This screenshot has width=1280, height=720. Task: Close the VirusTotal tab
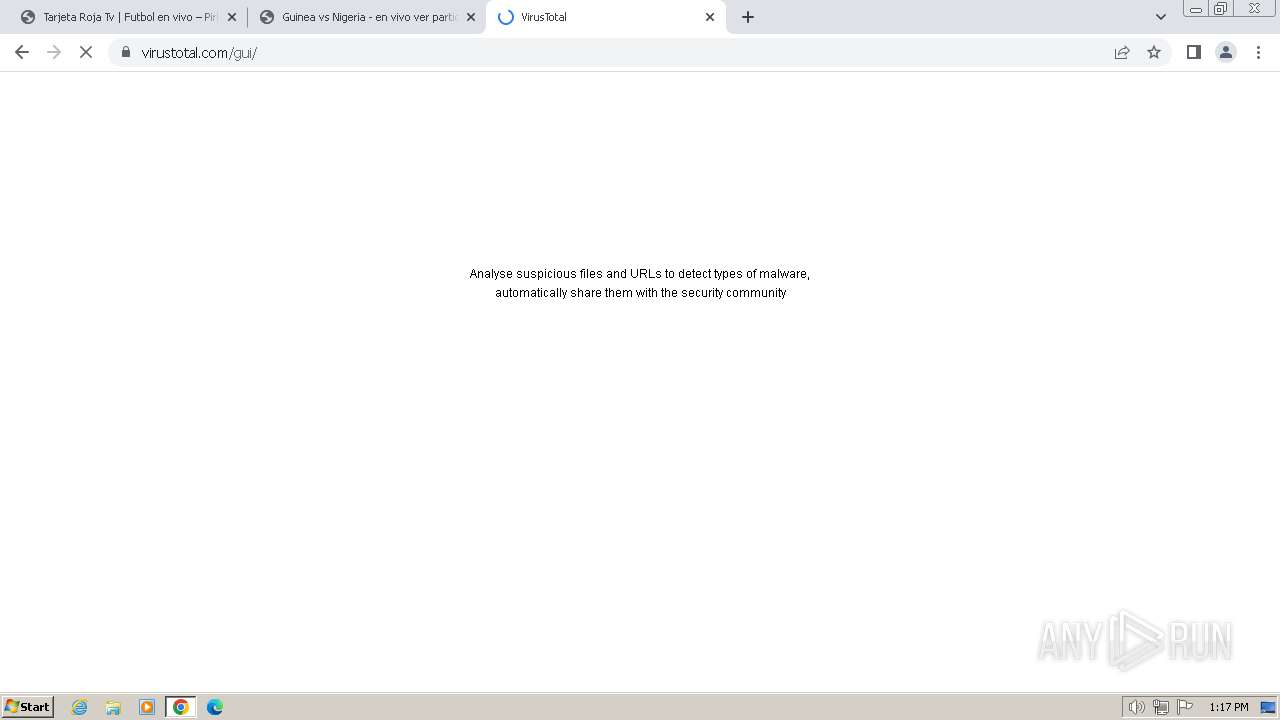tap(710, 17)
